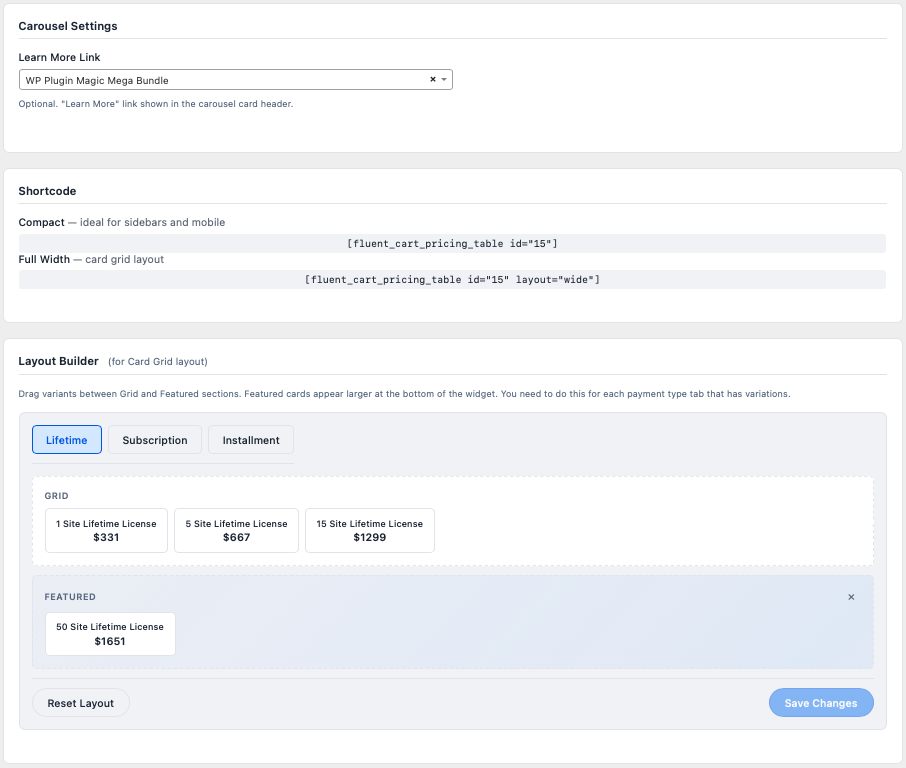Select the full width wide layout shortcode
Screen dimensions: 906x768
tap(452, 280)
